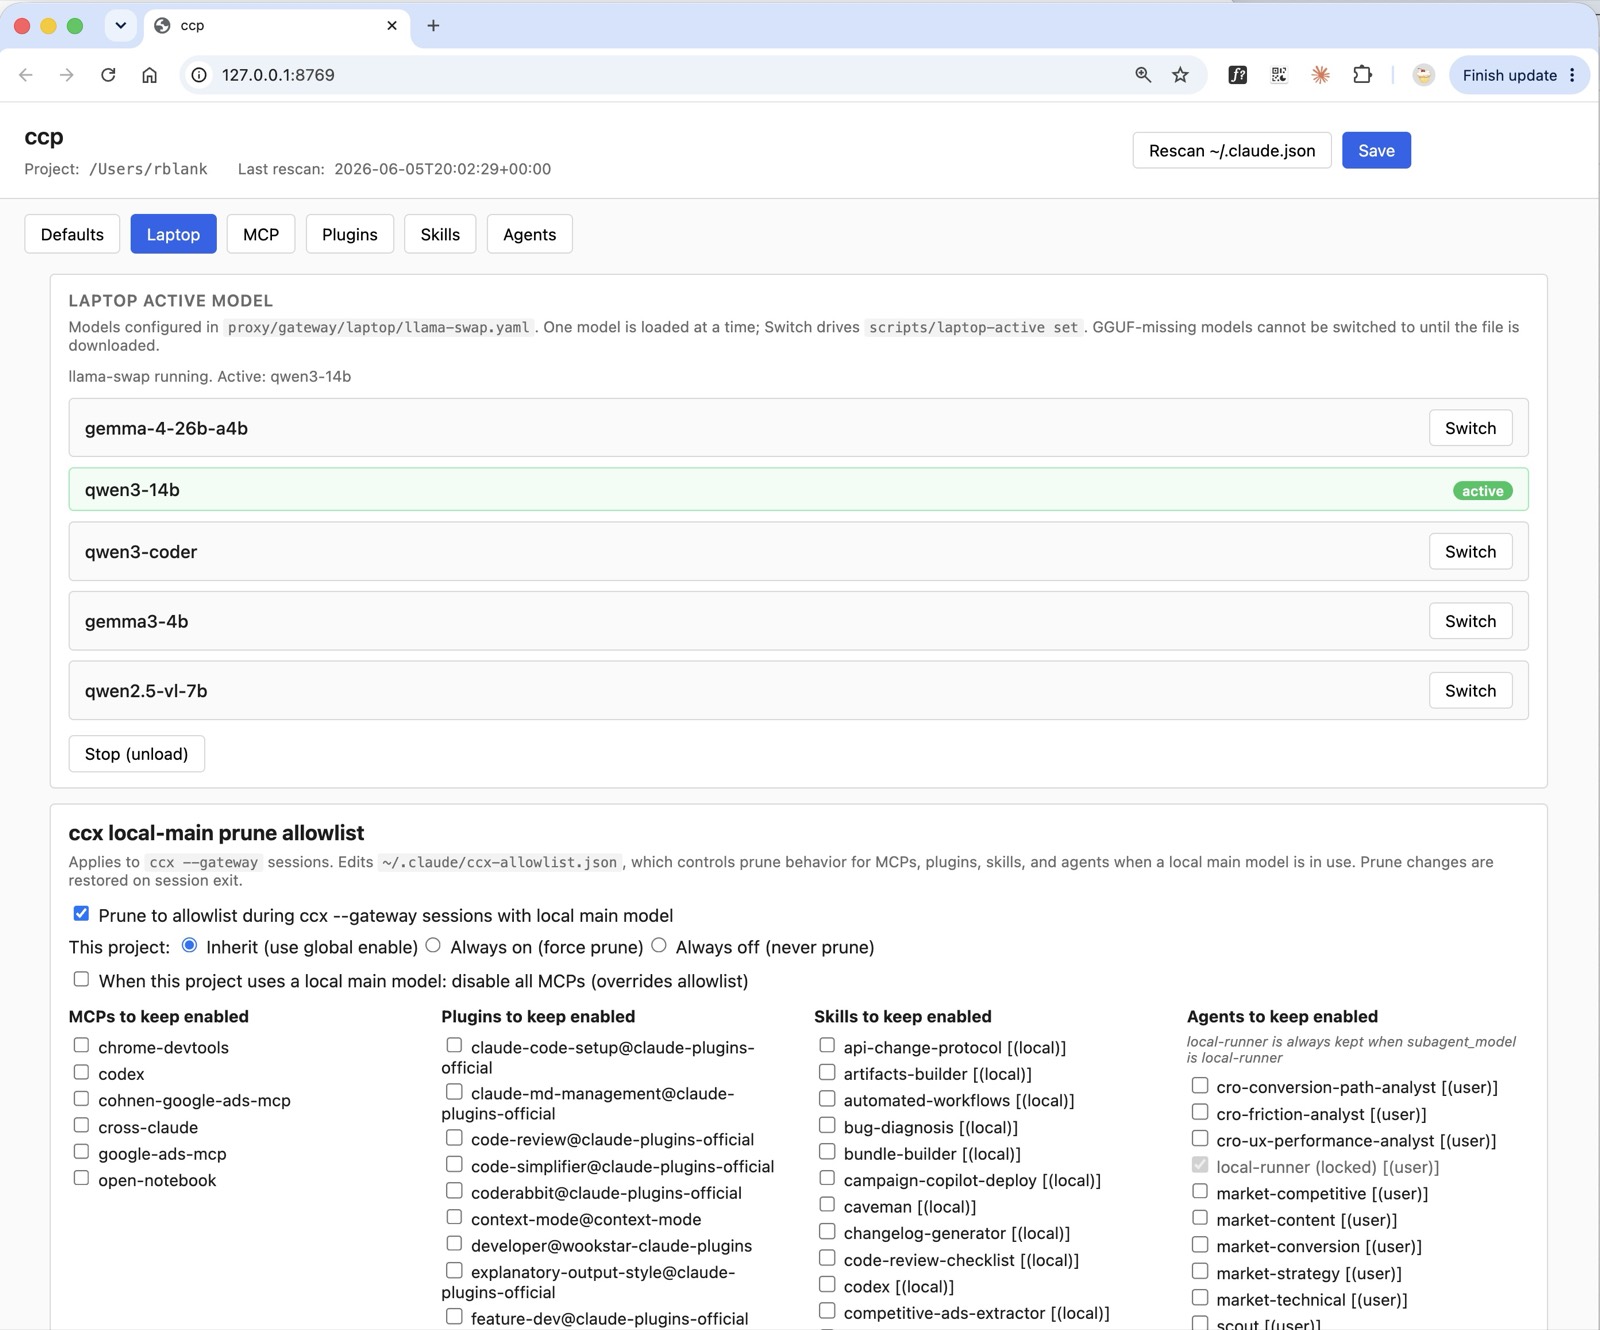Open the profile avatar
Viewport: 1600px width, 1330px height.
(1424, 75)
